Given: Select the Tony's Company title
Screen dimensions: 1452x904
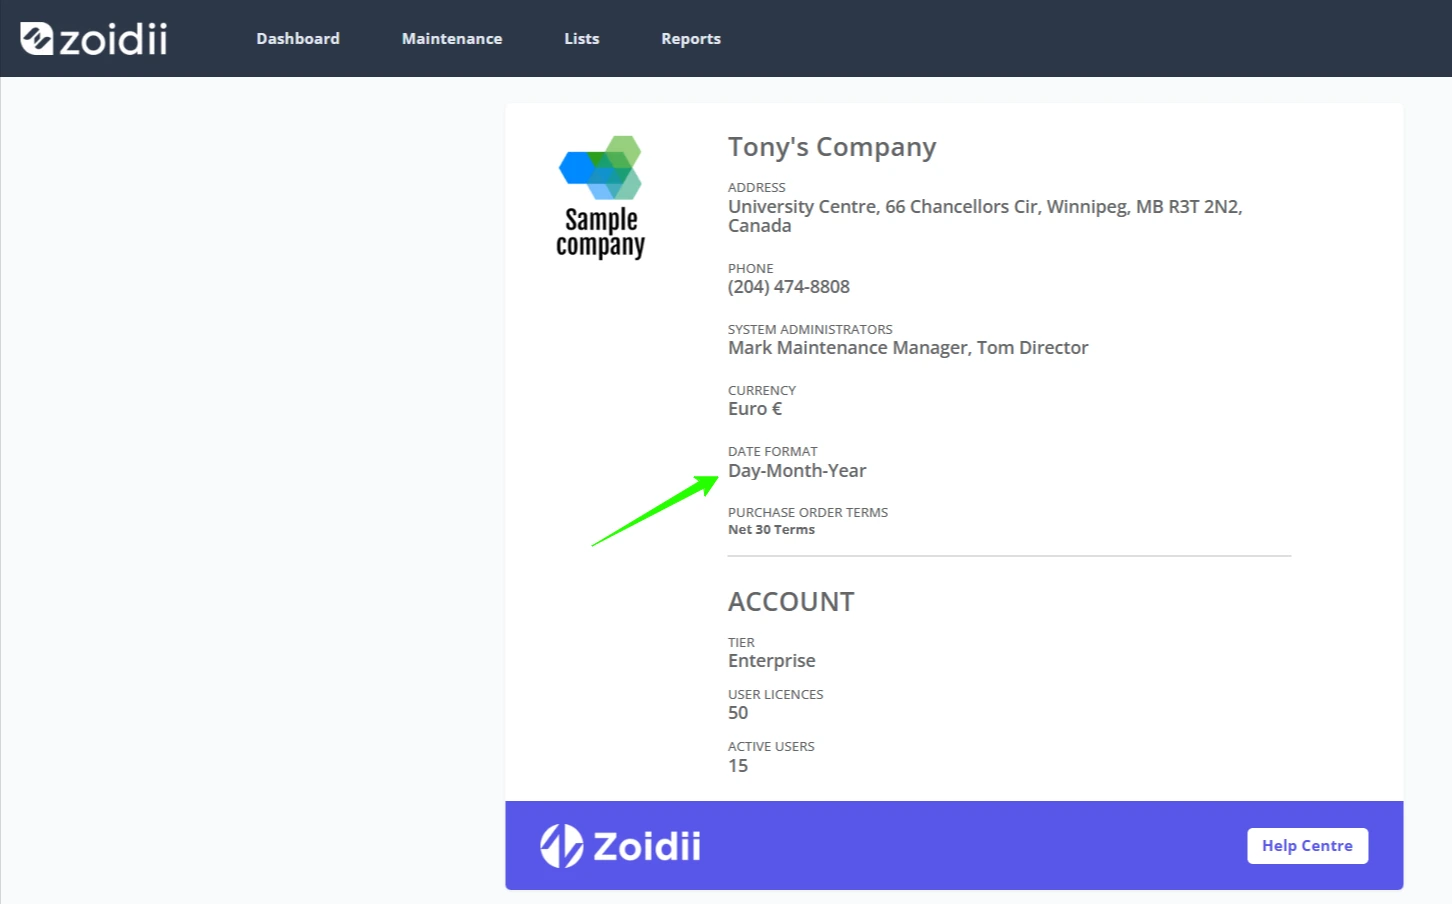Looking at the screenshot, I should tap(832, 147).
